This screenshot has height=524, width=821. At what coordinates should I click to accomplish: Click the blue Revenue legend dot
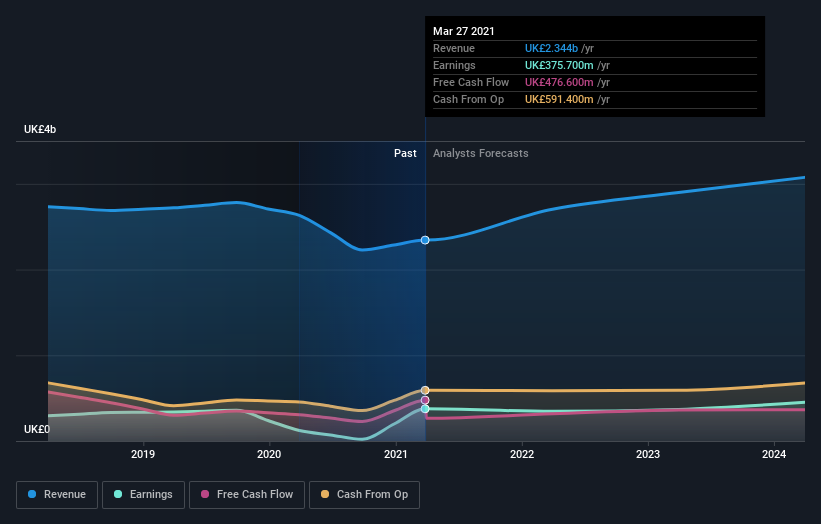(32, 494)
